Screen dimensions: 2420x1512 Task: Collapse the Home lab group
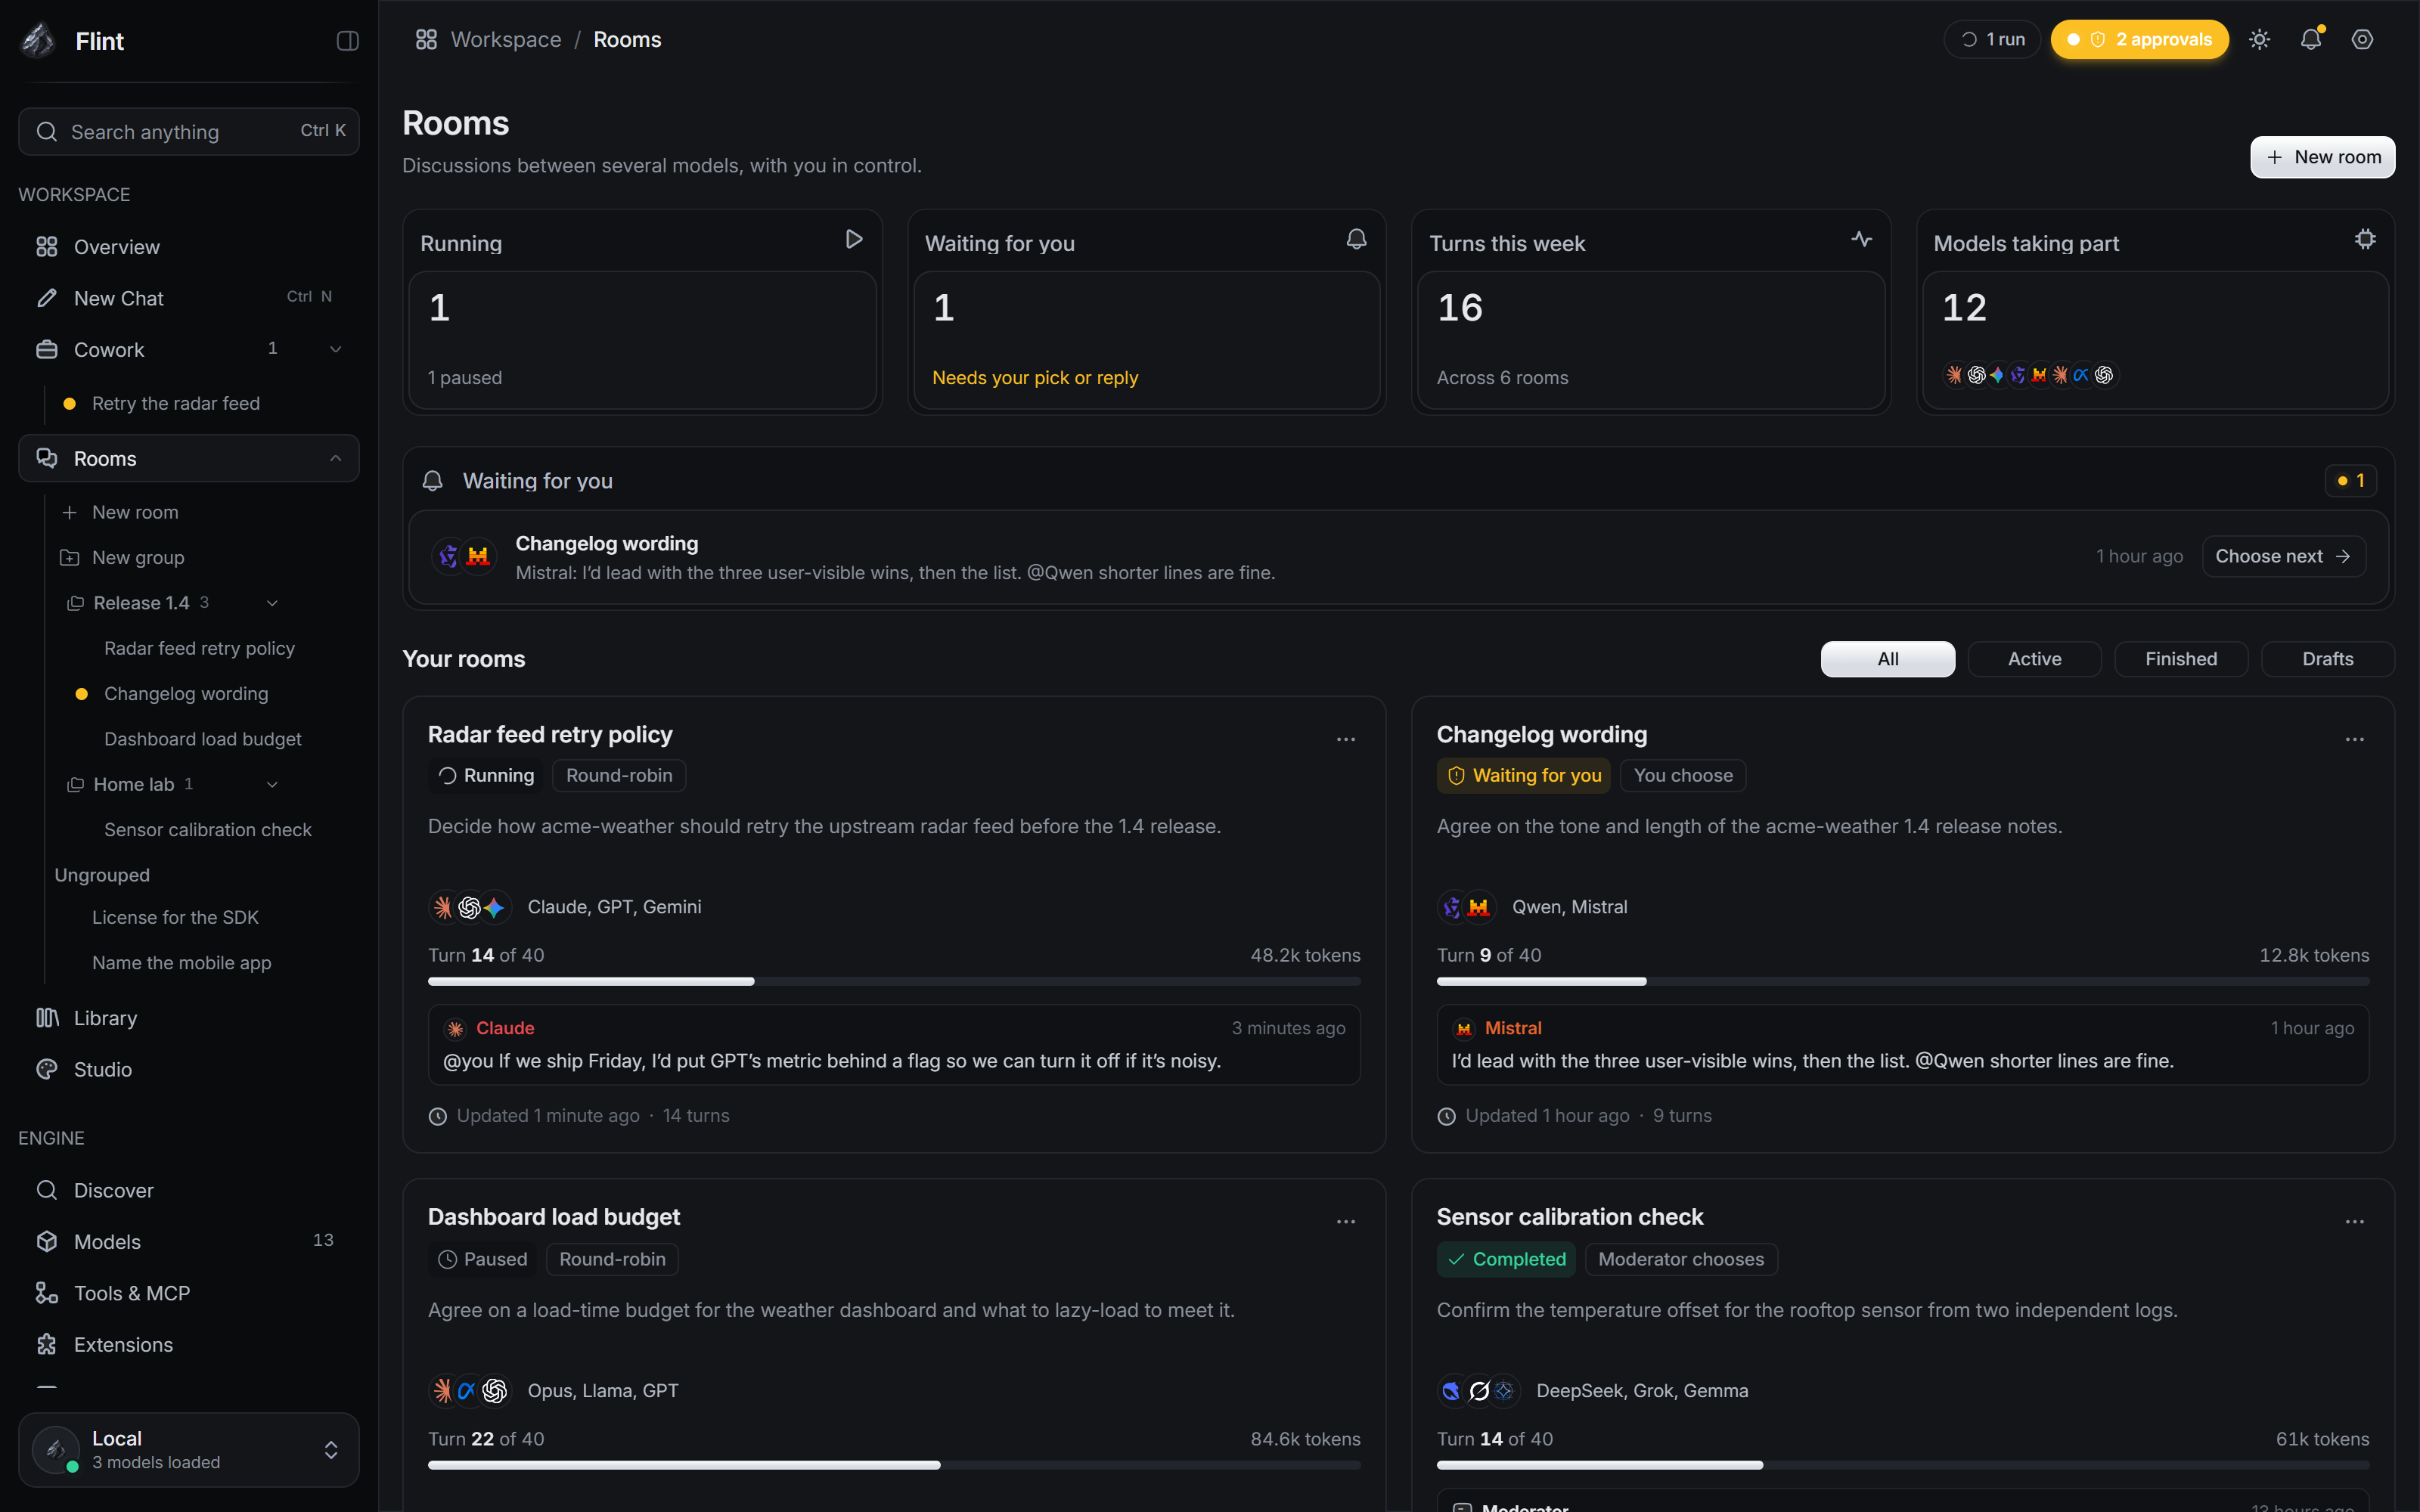click(x=272, y=785)
